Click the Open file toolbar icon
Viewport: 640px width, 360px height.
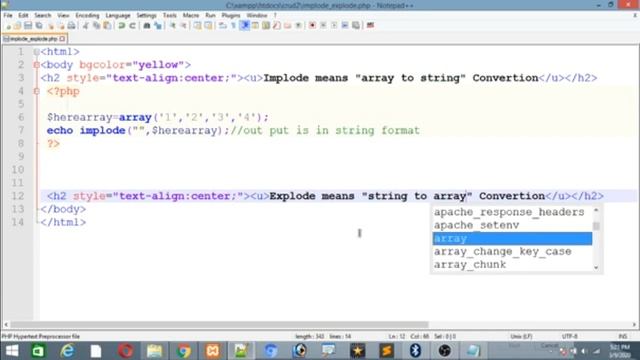tap(18, 26)
